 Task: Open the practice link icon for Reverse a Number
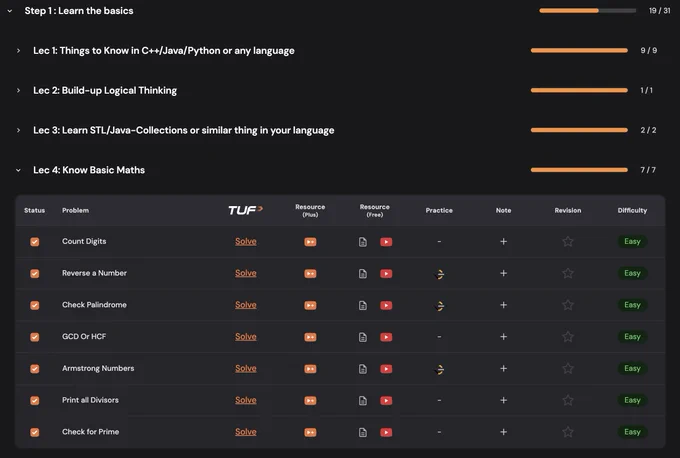click(439, 274)
